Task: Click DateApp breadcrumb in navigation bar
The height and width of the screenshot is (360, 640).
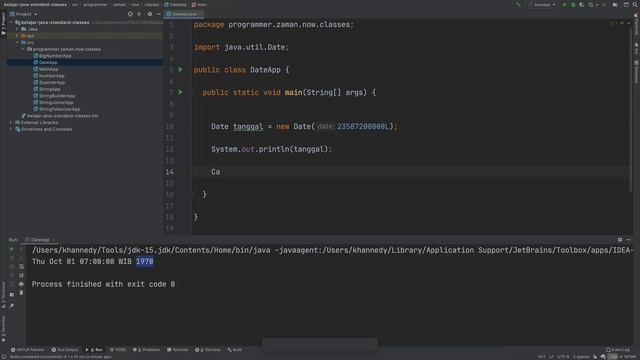Action: coord(176,5)
